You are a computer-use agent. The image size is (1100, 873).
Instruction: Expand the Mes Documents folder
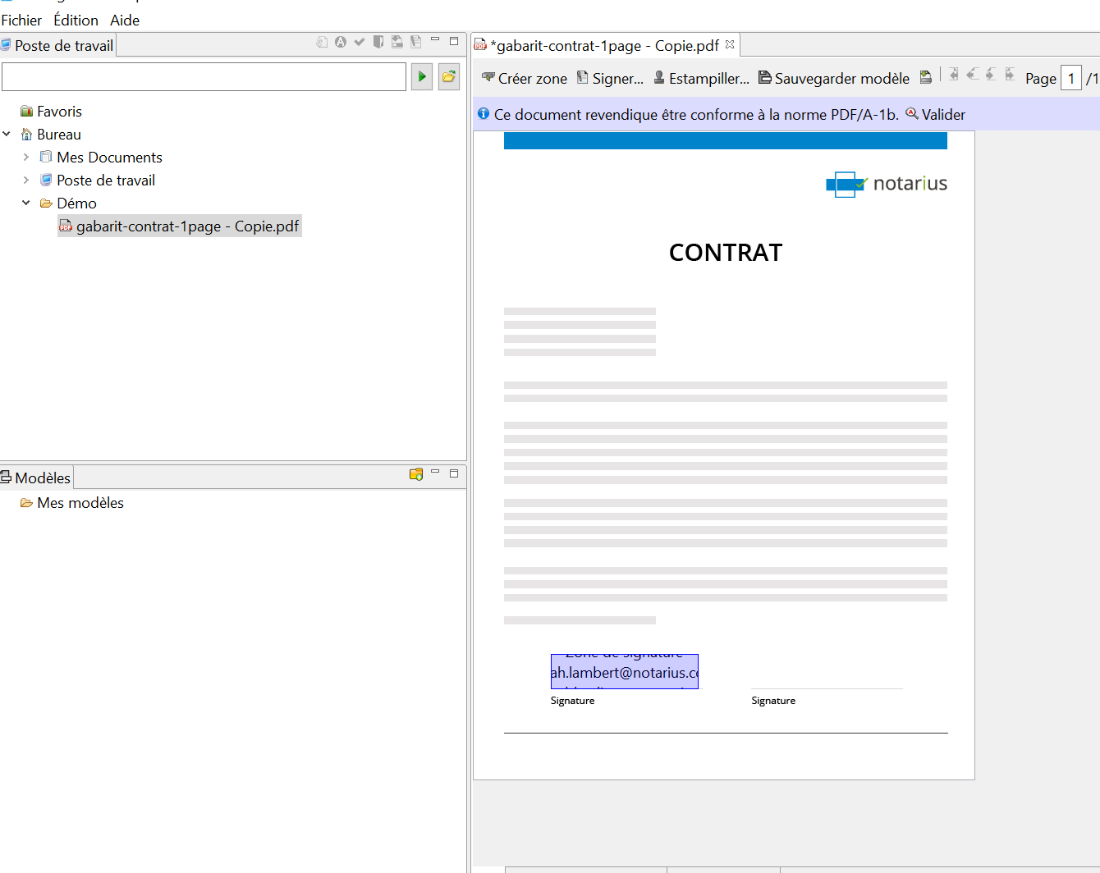(x=26, y=157)
